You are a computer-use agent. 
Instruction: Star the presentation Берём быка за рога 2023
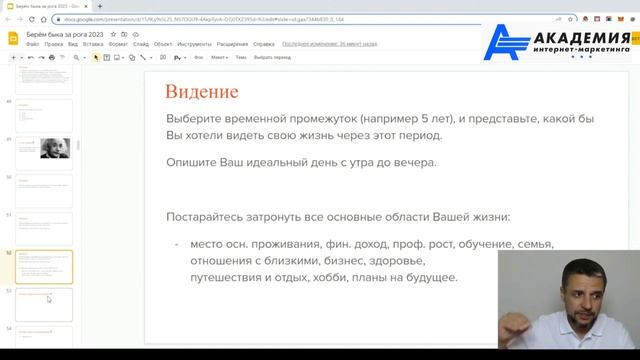pyautogui.click(x=113, y=34)
